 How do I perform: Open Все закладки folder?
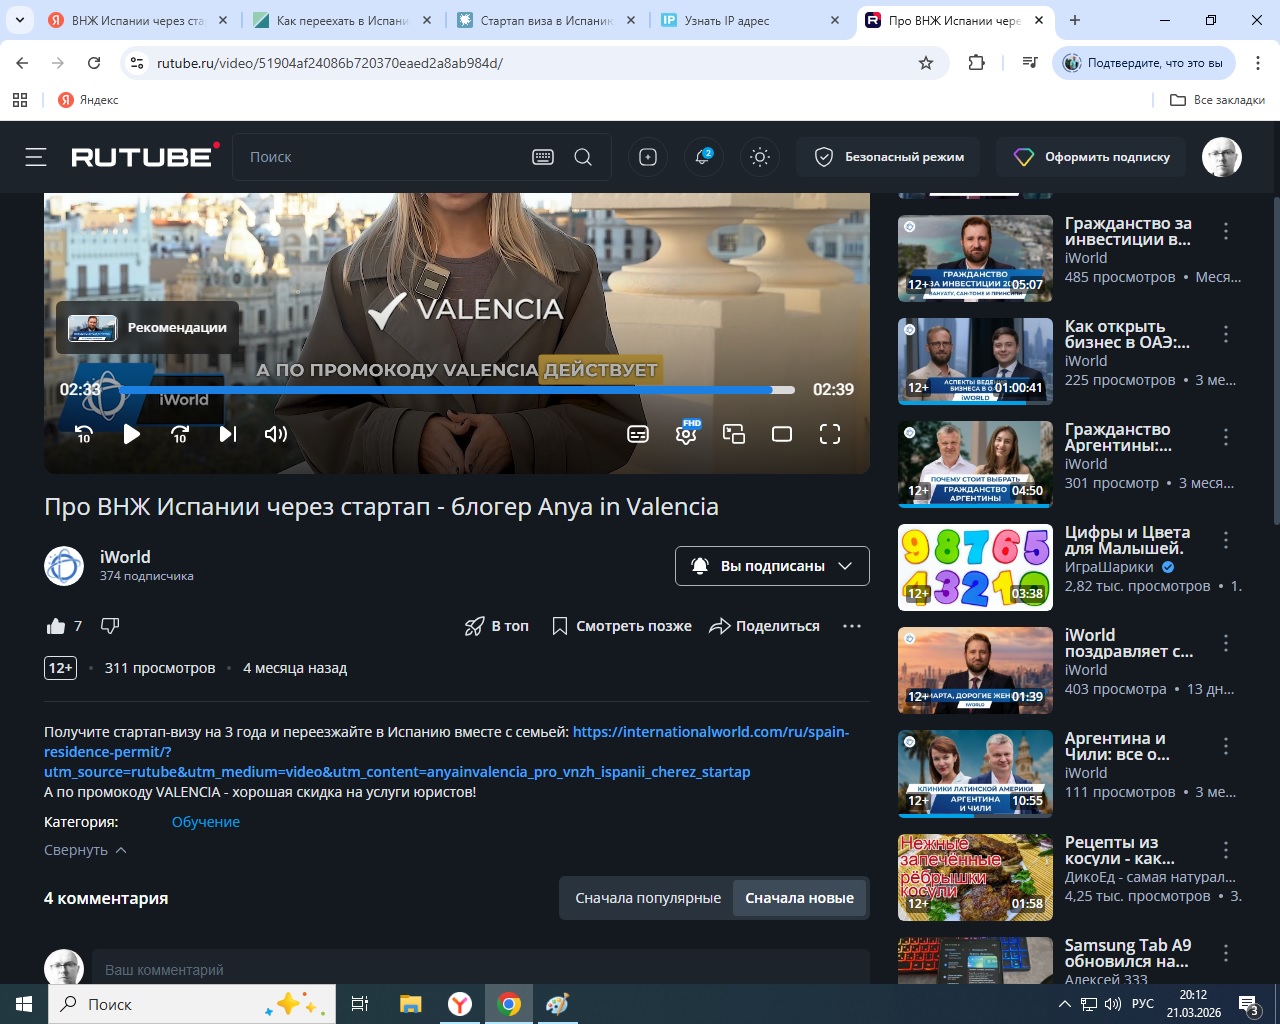coord(1217,100)
